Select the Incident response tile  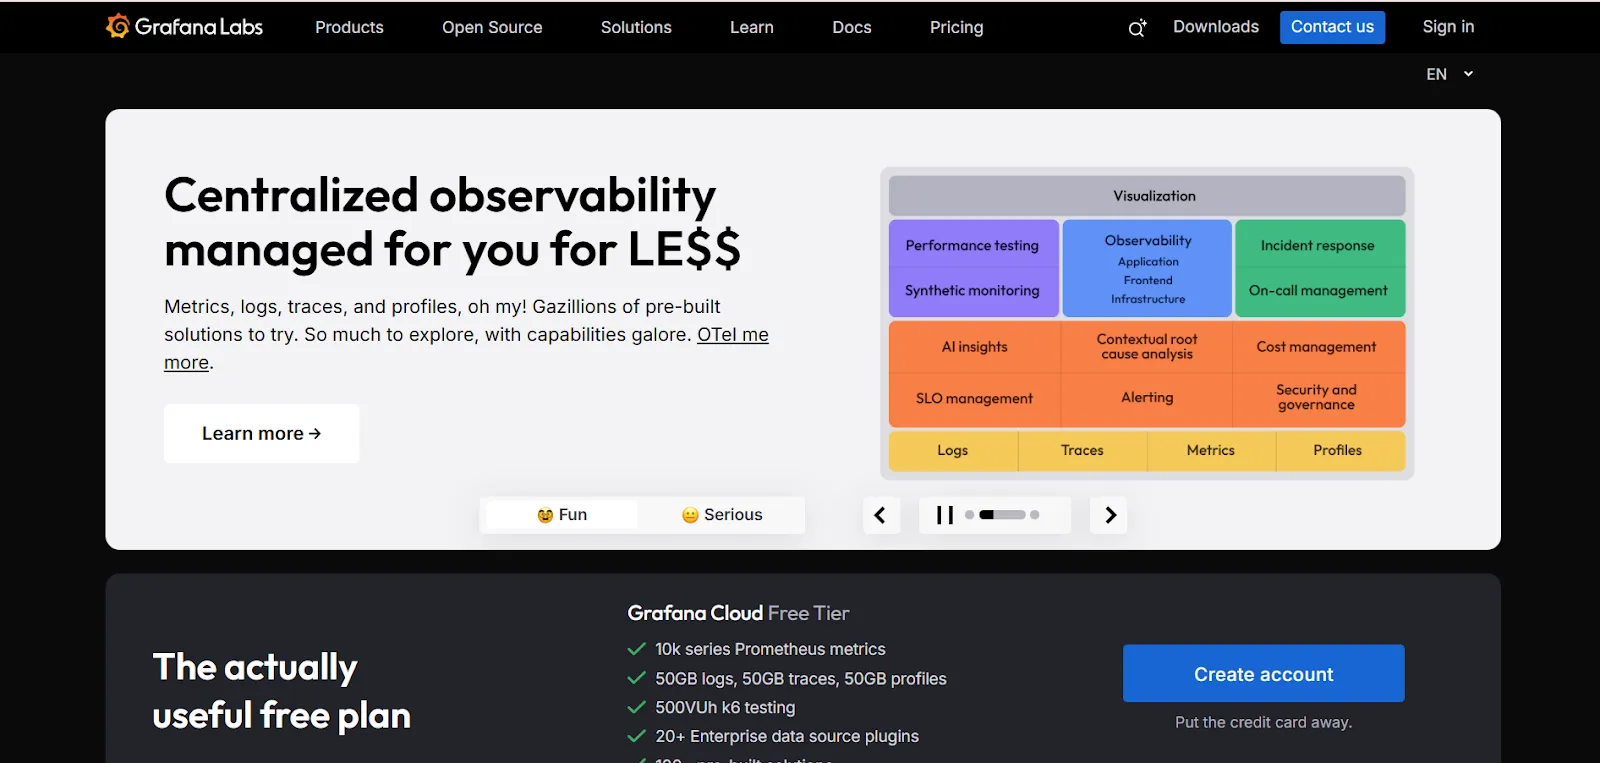1320,245
